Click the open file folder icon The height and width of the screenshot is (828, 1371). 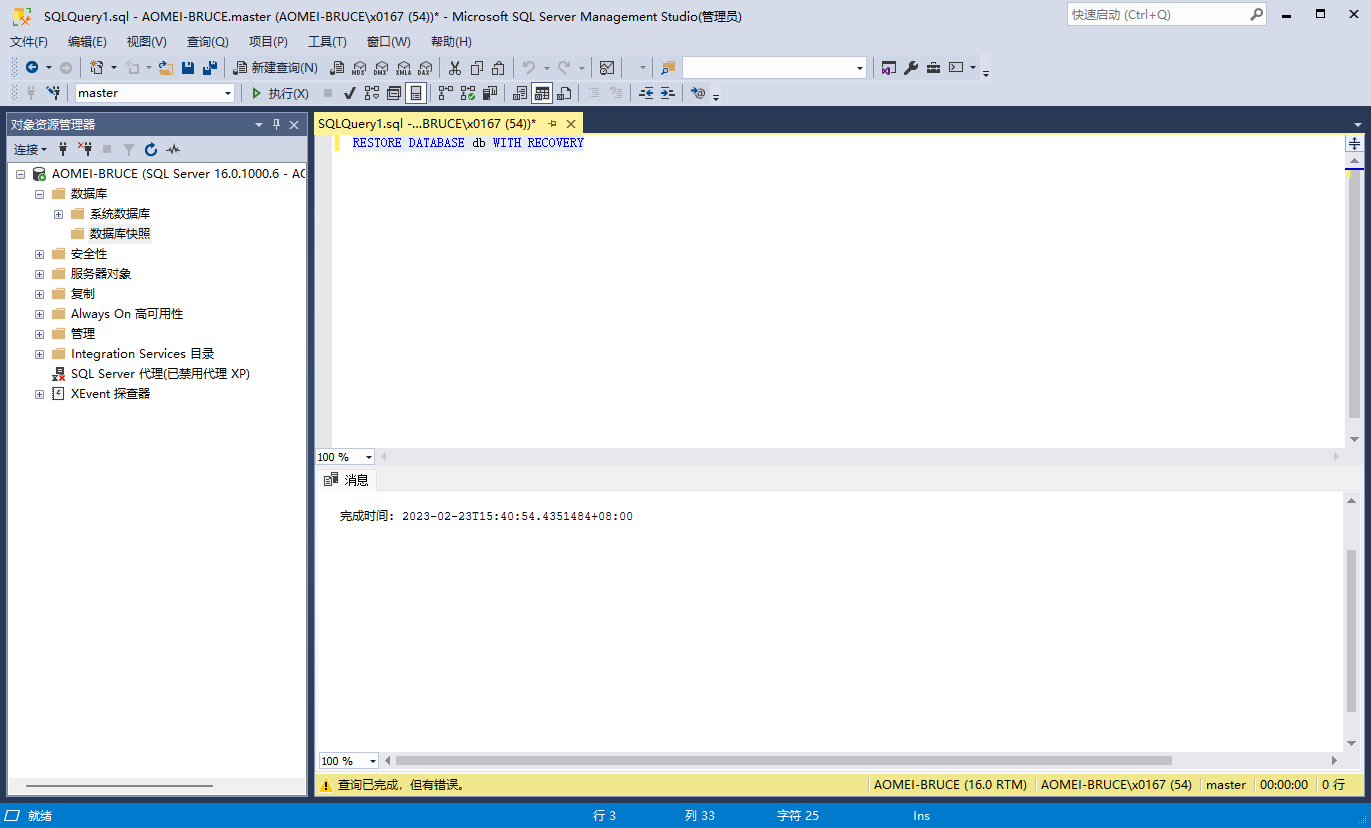pyautogui.click(x=166, y=68)
